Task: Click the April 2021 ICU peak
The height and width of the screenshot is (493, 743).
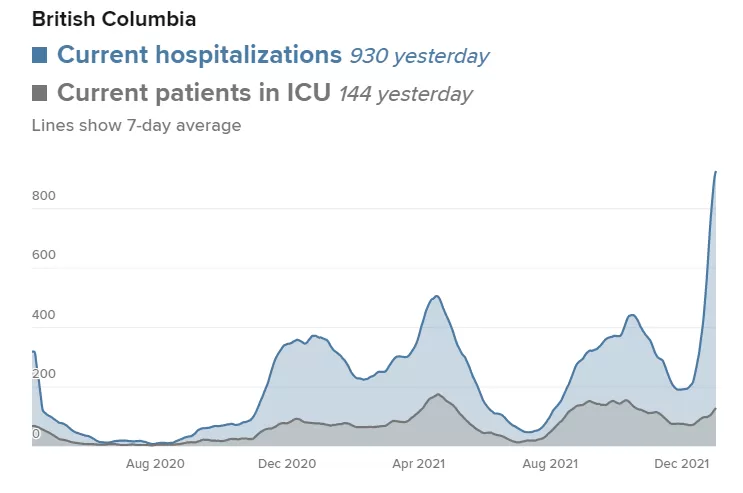Action: pyautogui.click(x=438, y=394)
